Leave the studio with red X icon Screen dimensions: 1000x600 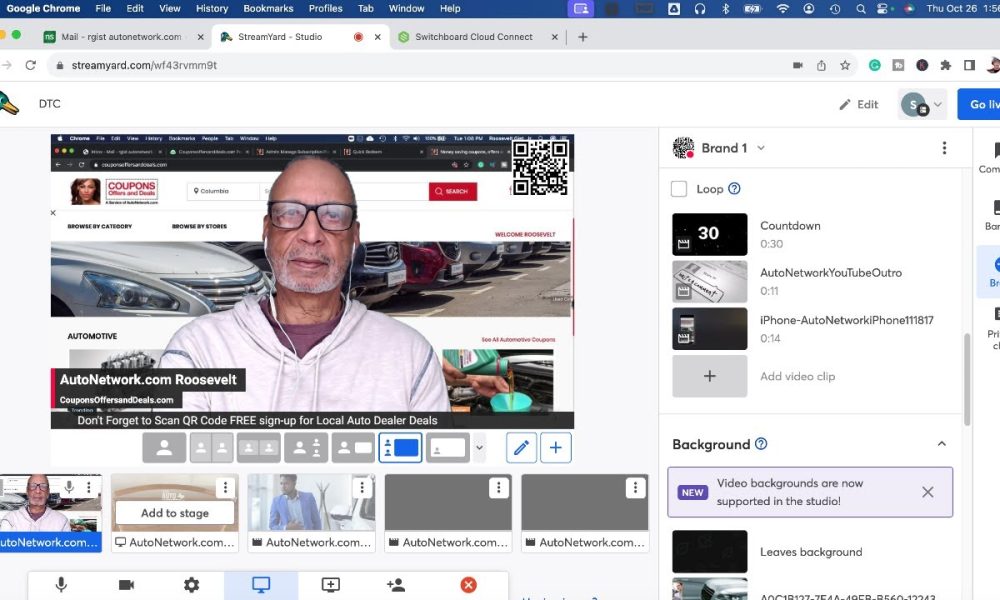point(468,585)
